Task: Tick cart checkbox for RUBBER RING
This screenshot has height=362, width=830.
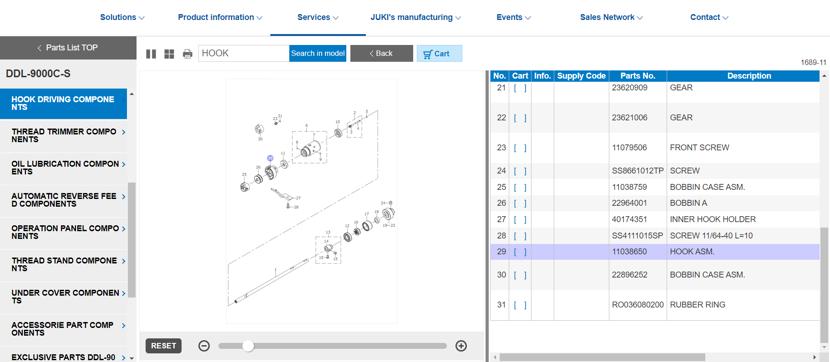Action: (520, 305)
